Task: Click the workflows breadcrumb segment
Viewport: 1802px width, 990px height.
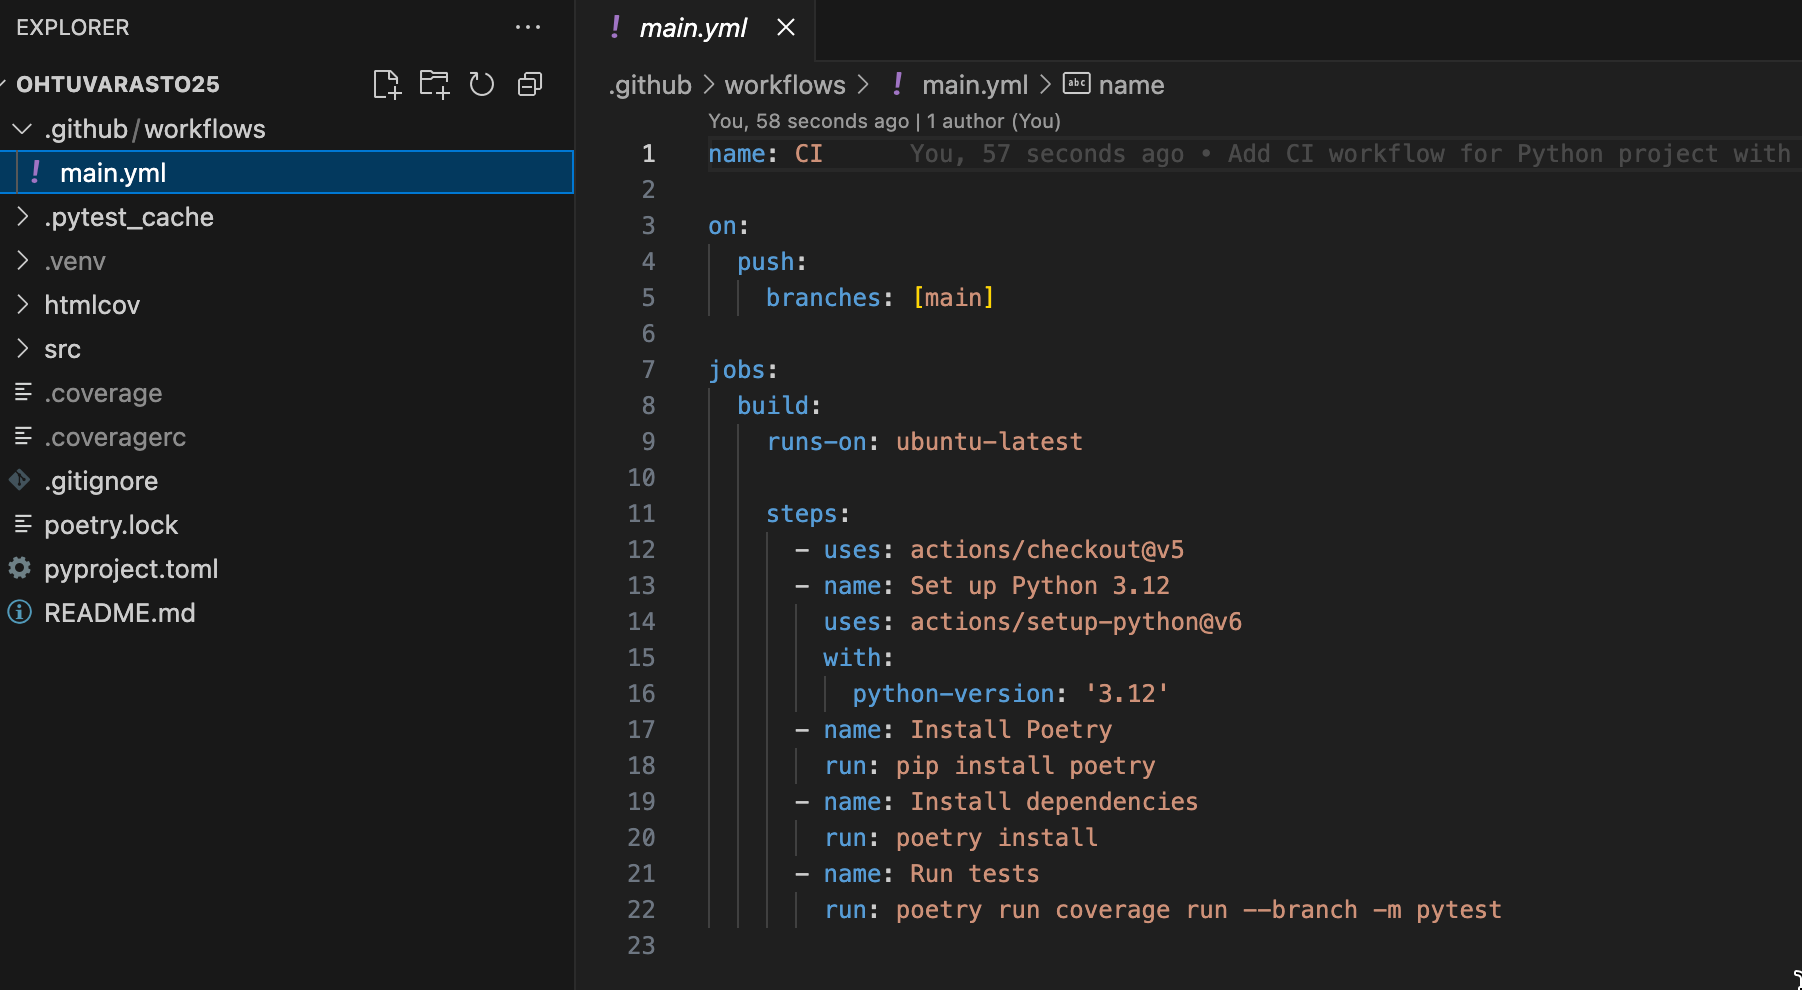Action: click(784, 85)
